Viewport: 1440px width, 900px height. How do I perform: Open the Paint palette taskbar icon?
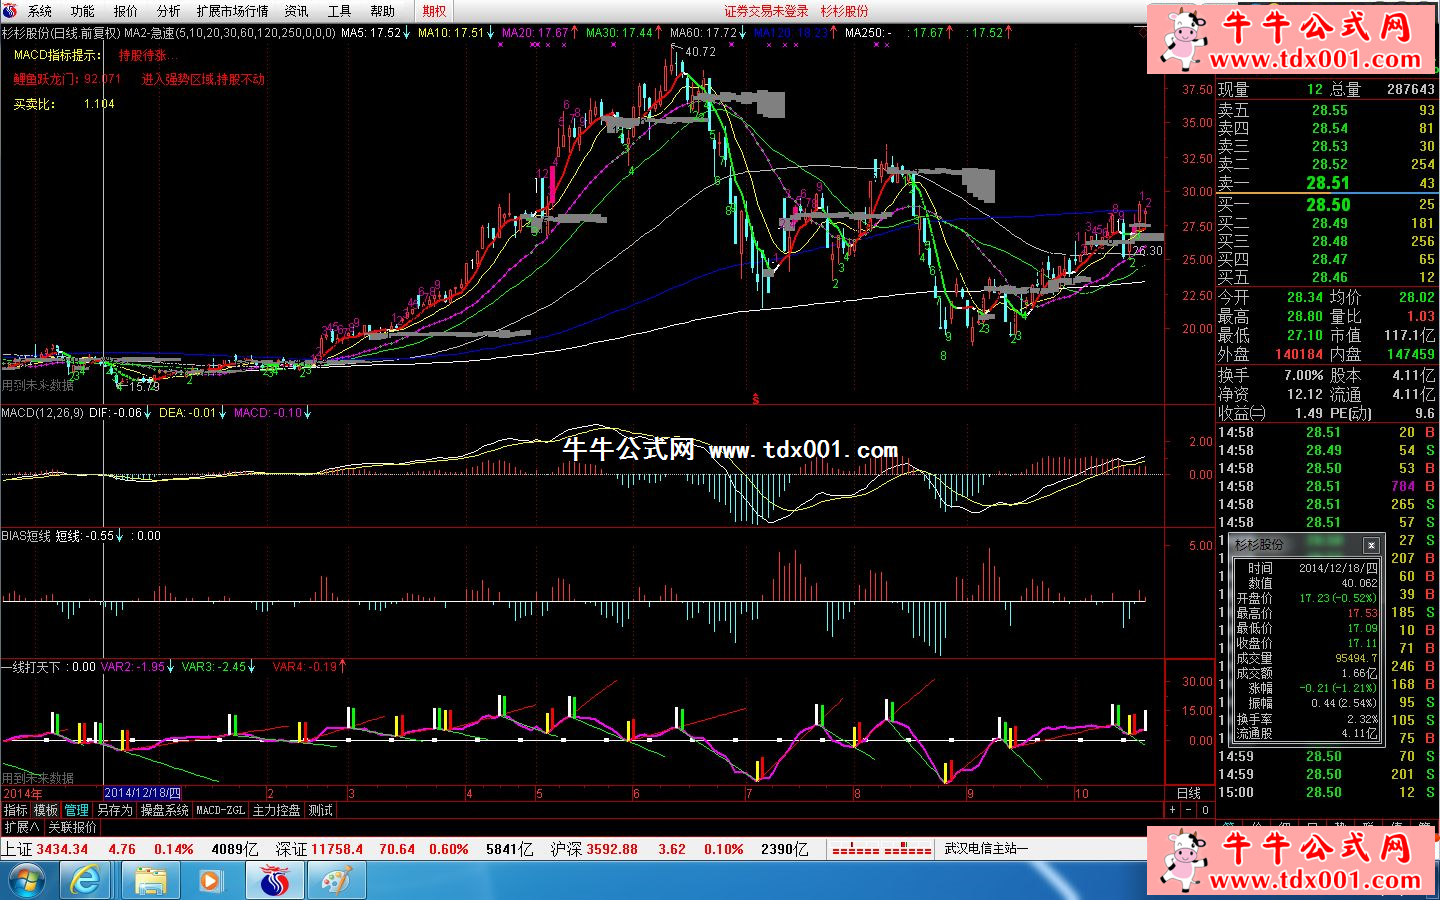point(336,880)
